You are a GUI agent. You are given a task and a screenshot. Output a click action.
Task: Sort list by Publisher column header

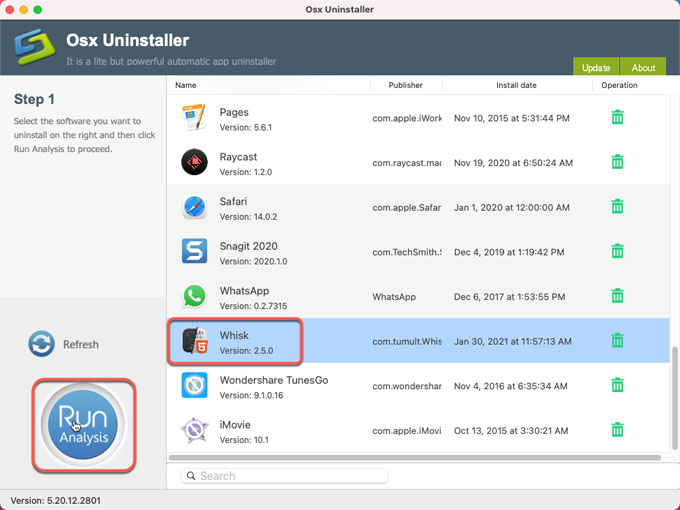point(405,85)
